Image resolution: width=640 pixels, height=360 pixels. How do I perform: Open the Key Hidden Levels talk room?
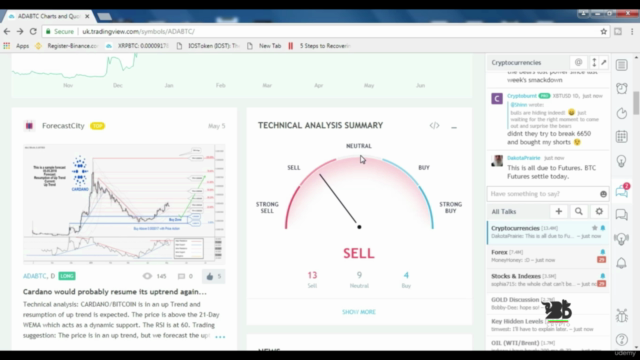tap(547, 325)
